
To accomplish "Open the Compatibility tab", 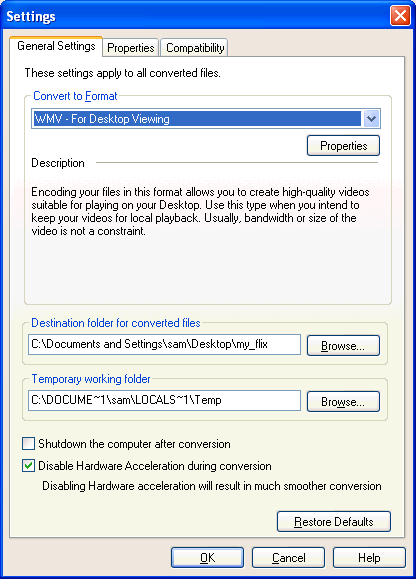I will point(195,48).
